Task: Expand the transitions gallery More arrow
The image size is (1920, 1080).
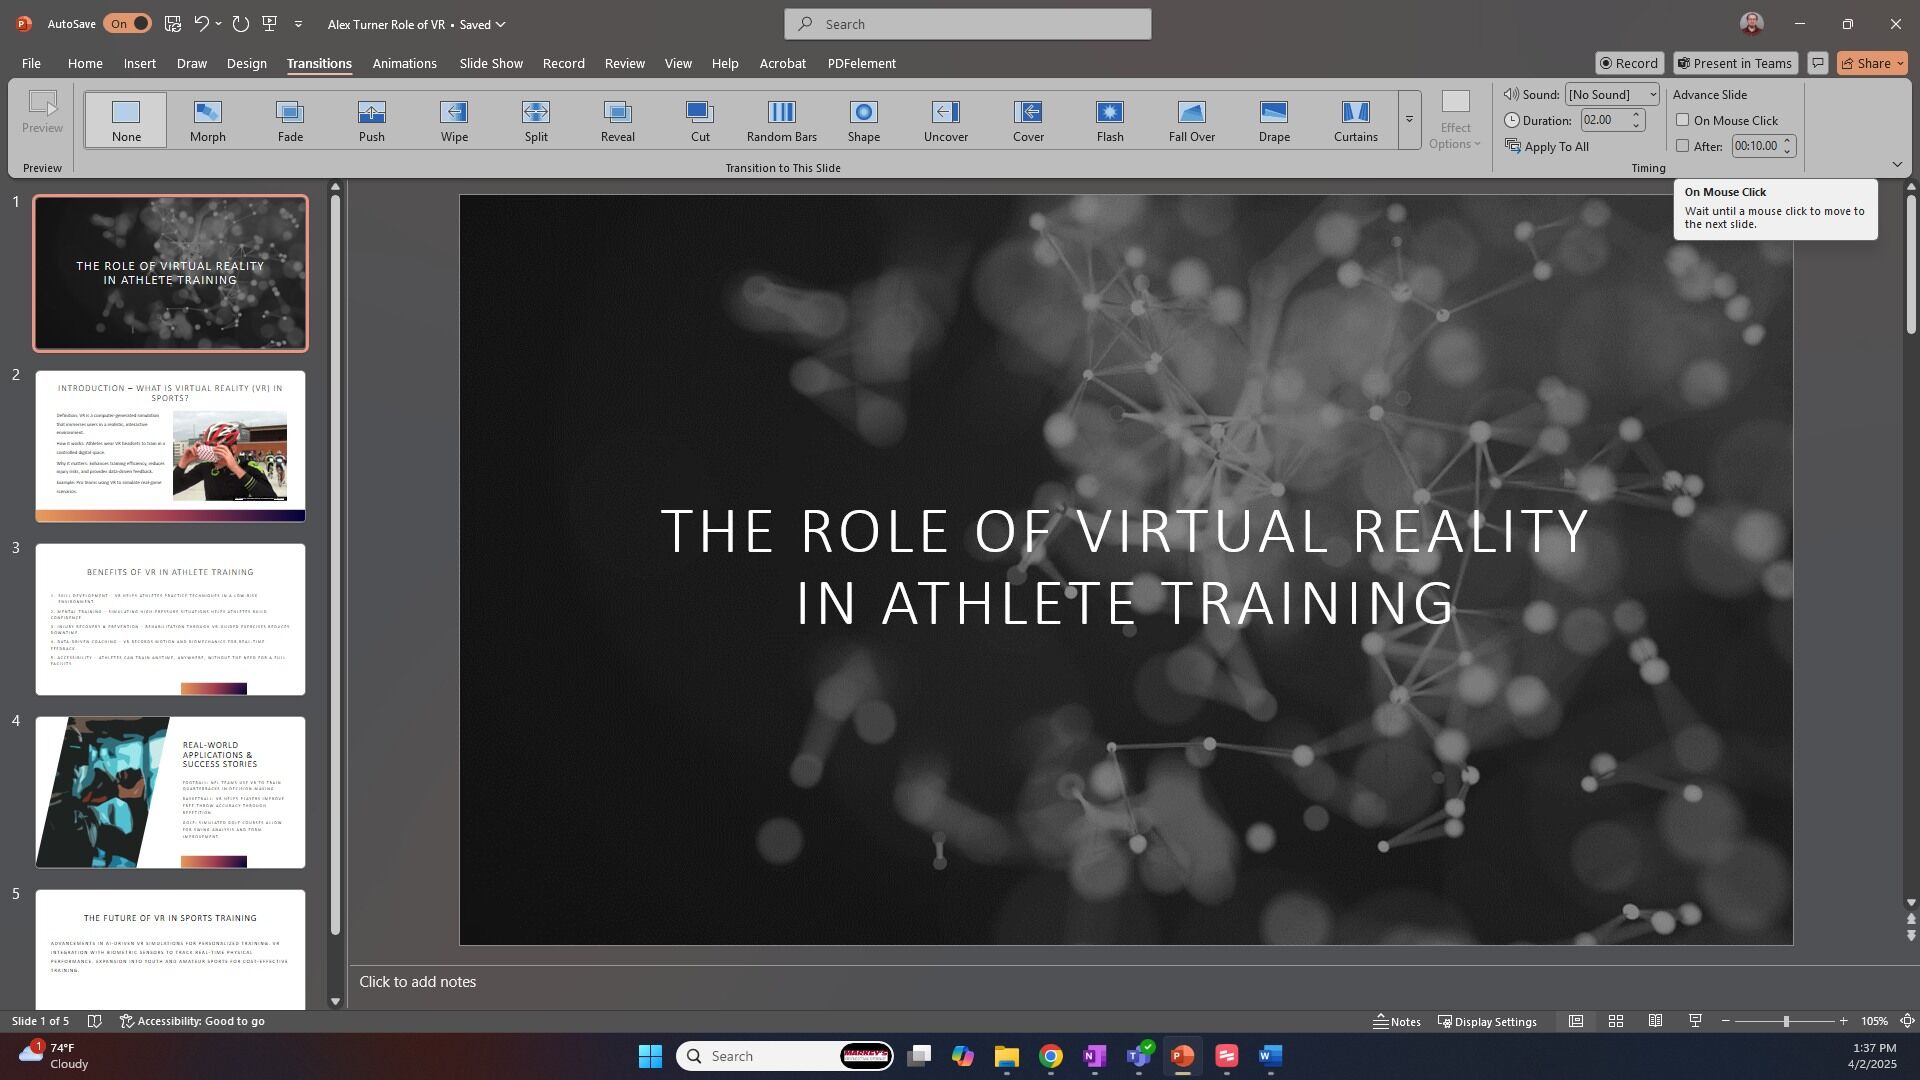Action: (1409, 120)
